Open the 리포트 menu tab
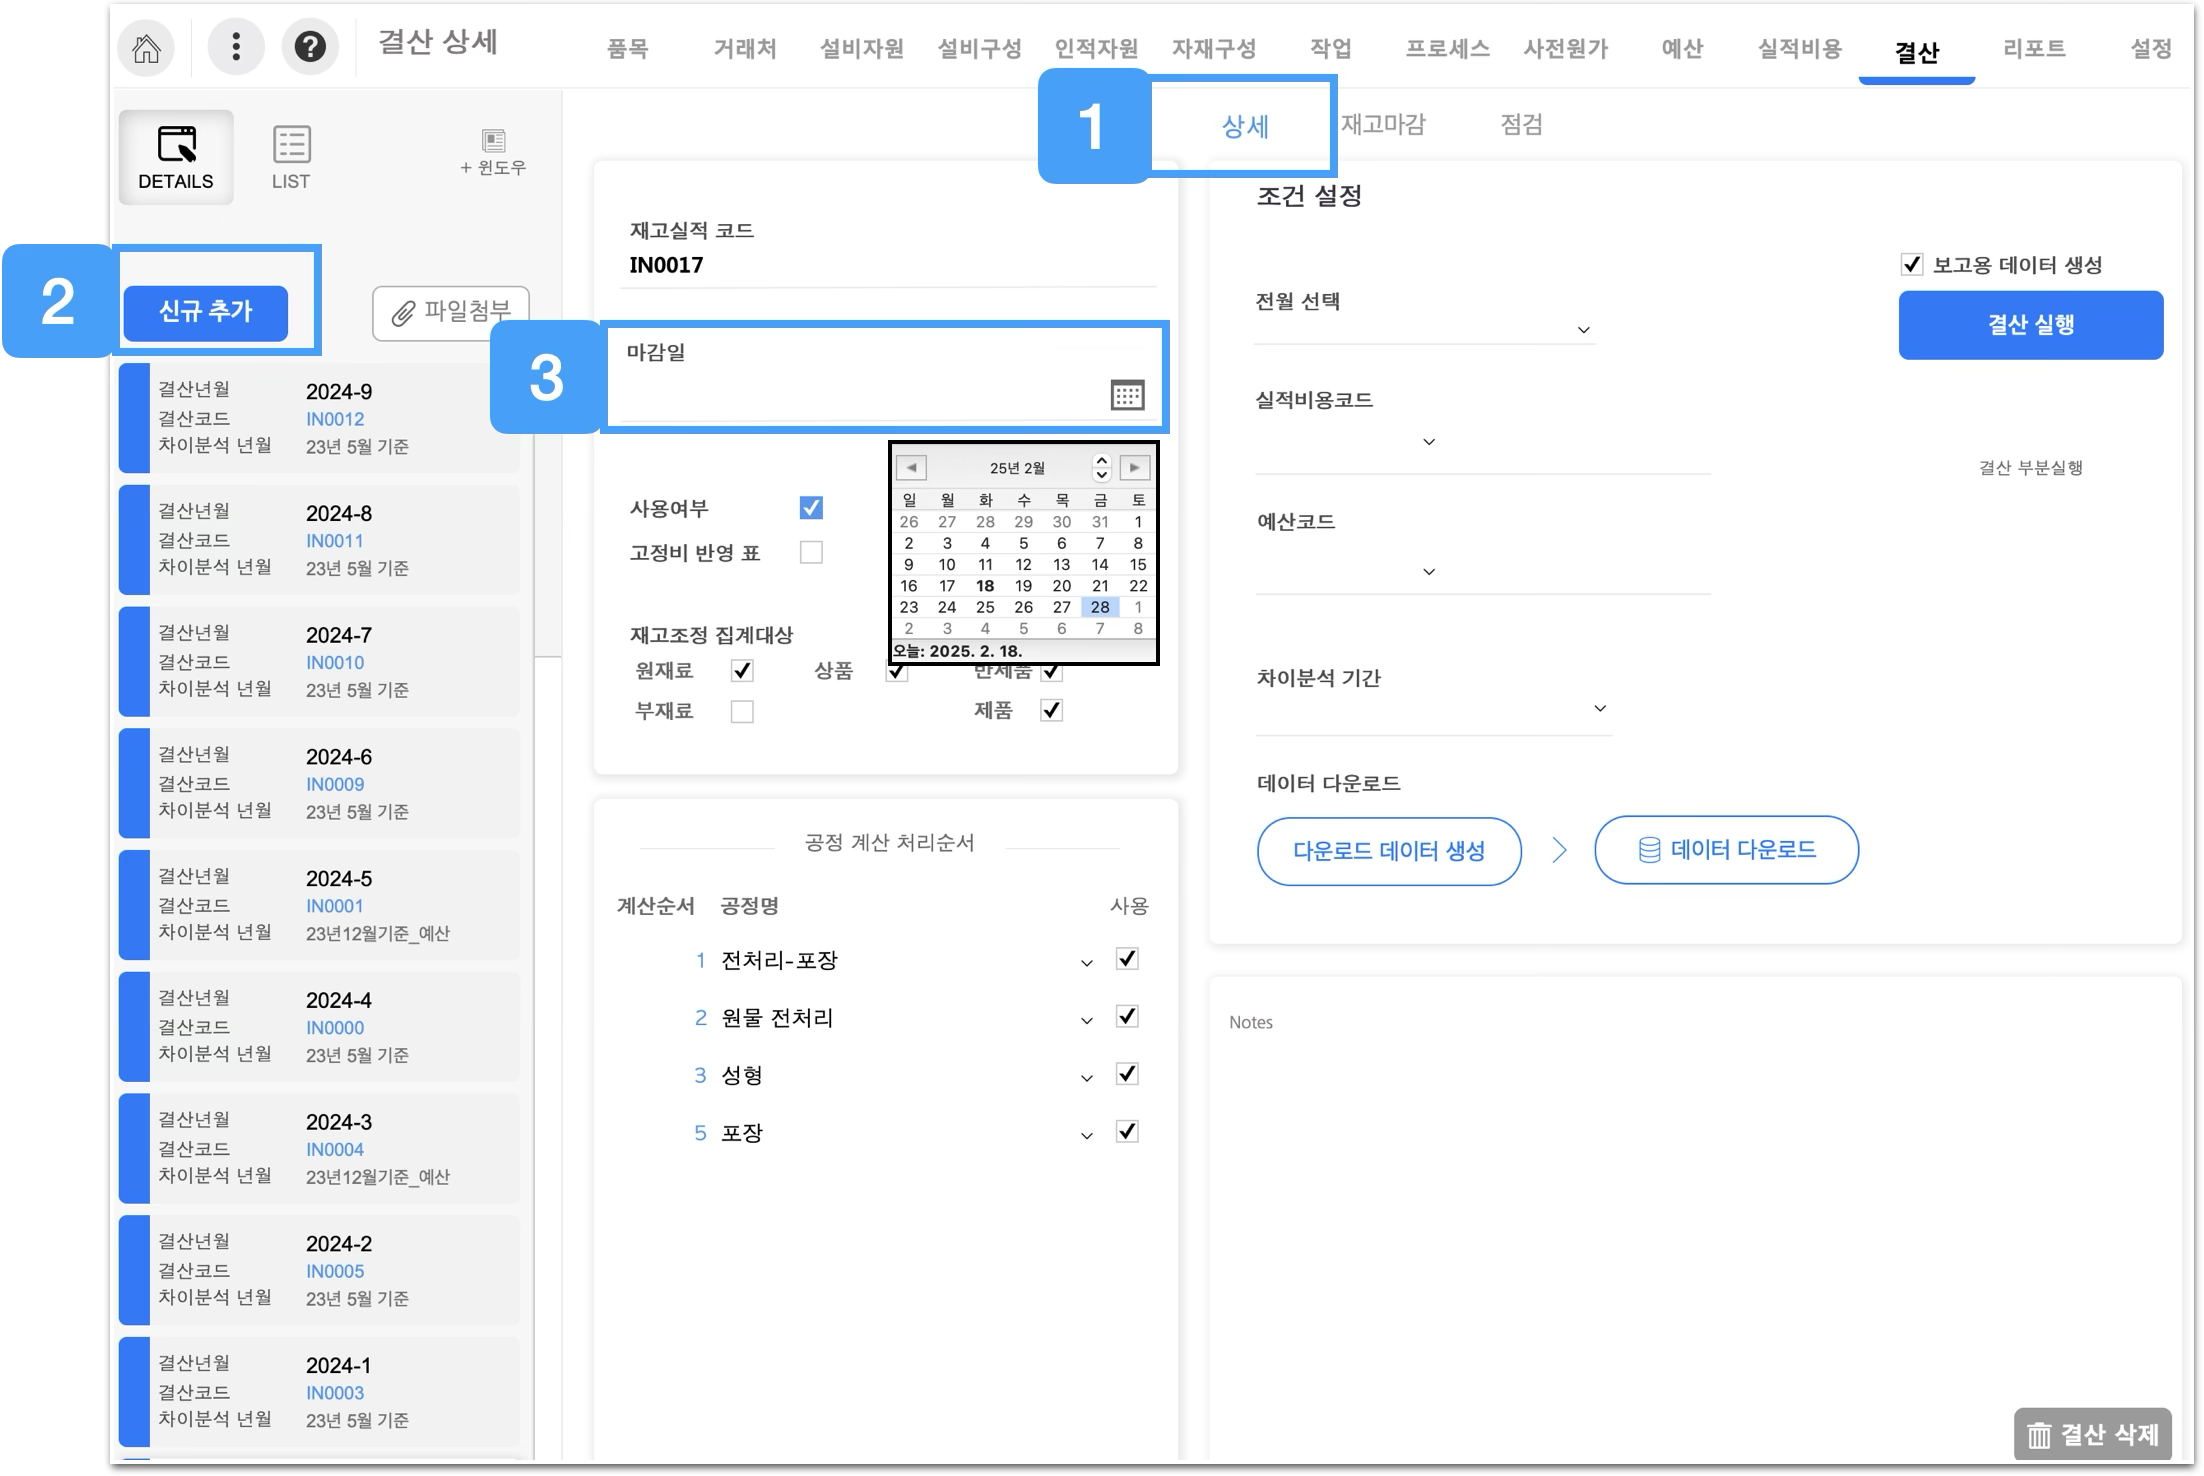Screen dimensions: 2204x1476 (2033, 48)
